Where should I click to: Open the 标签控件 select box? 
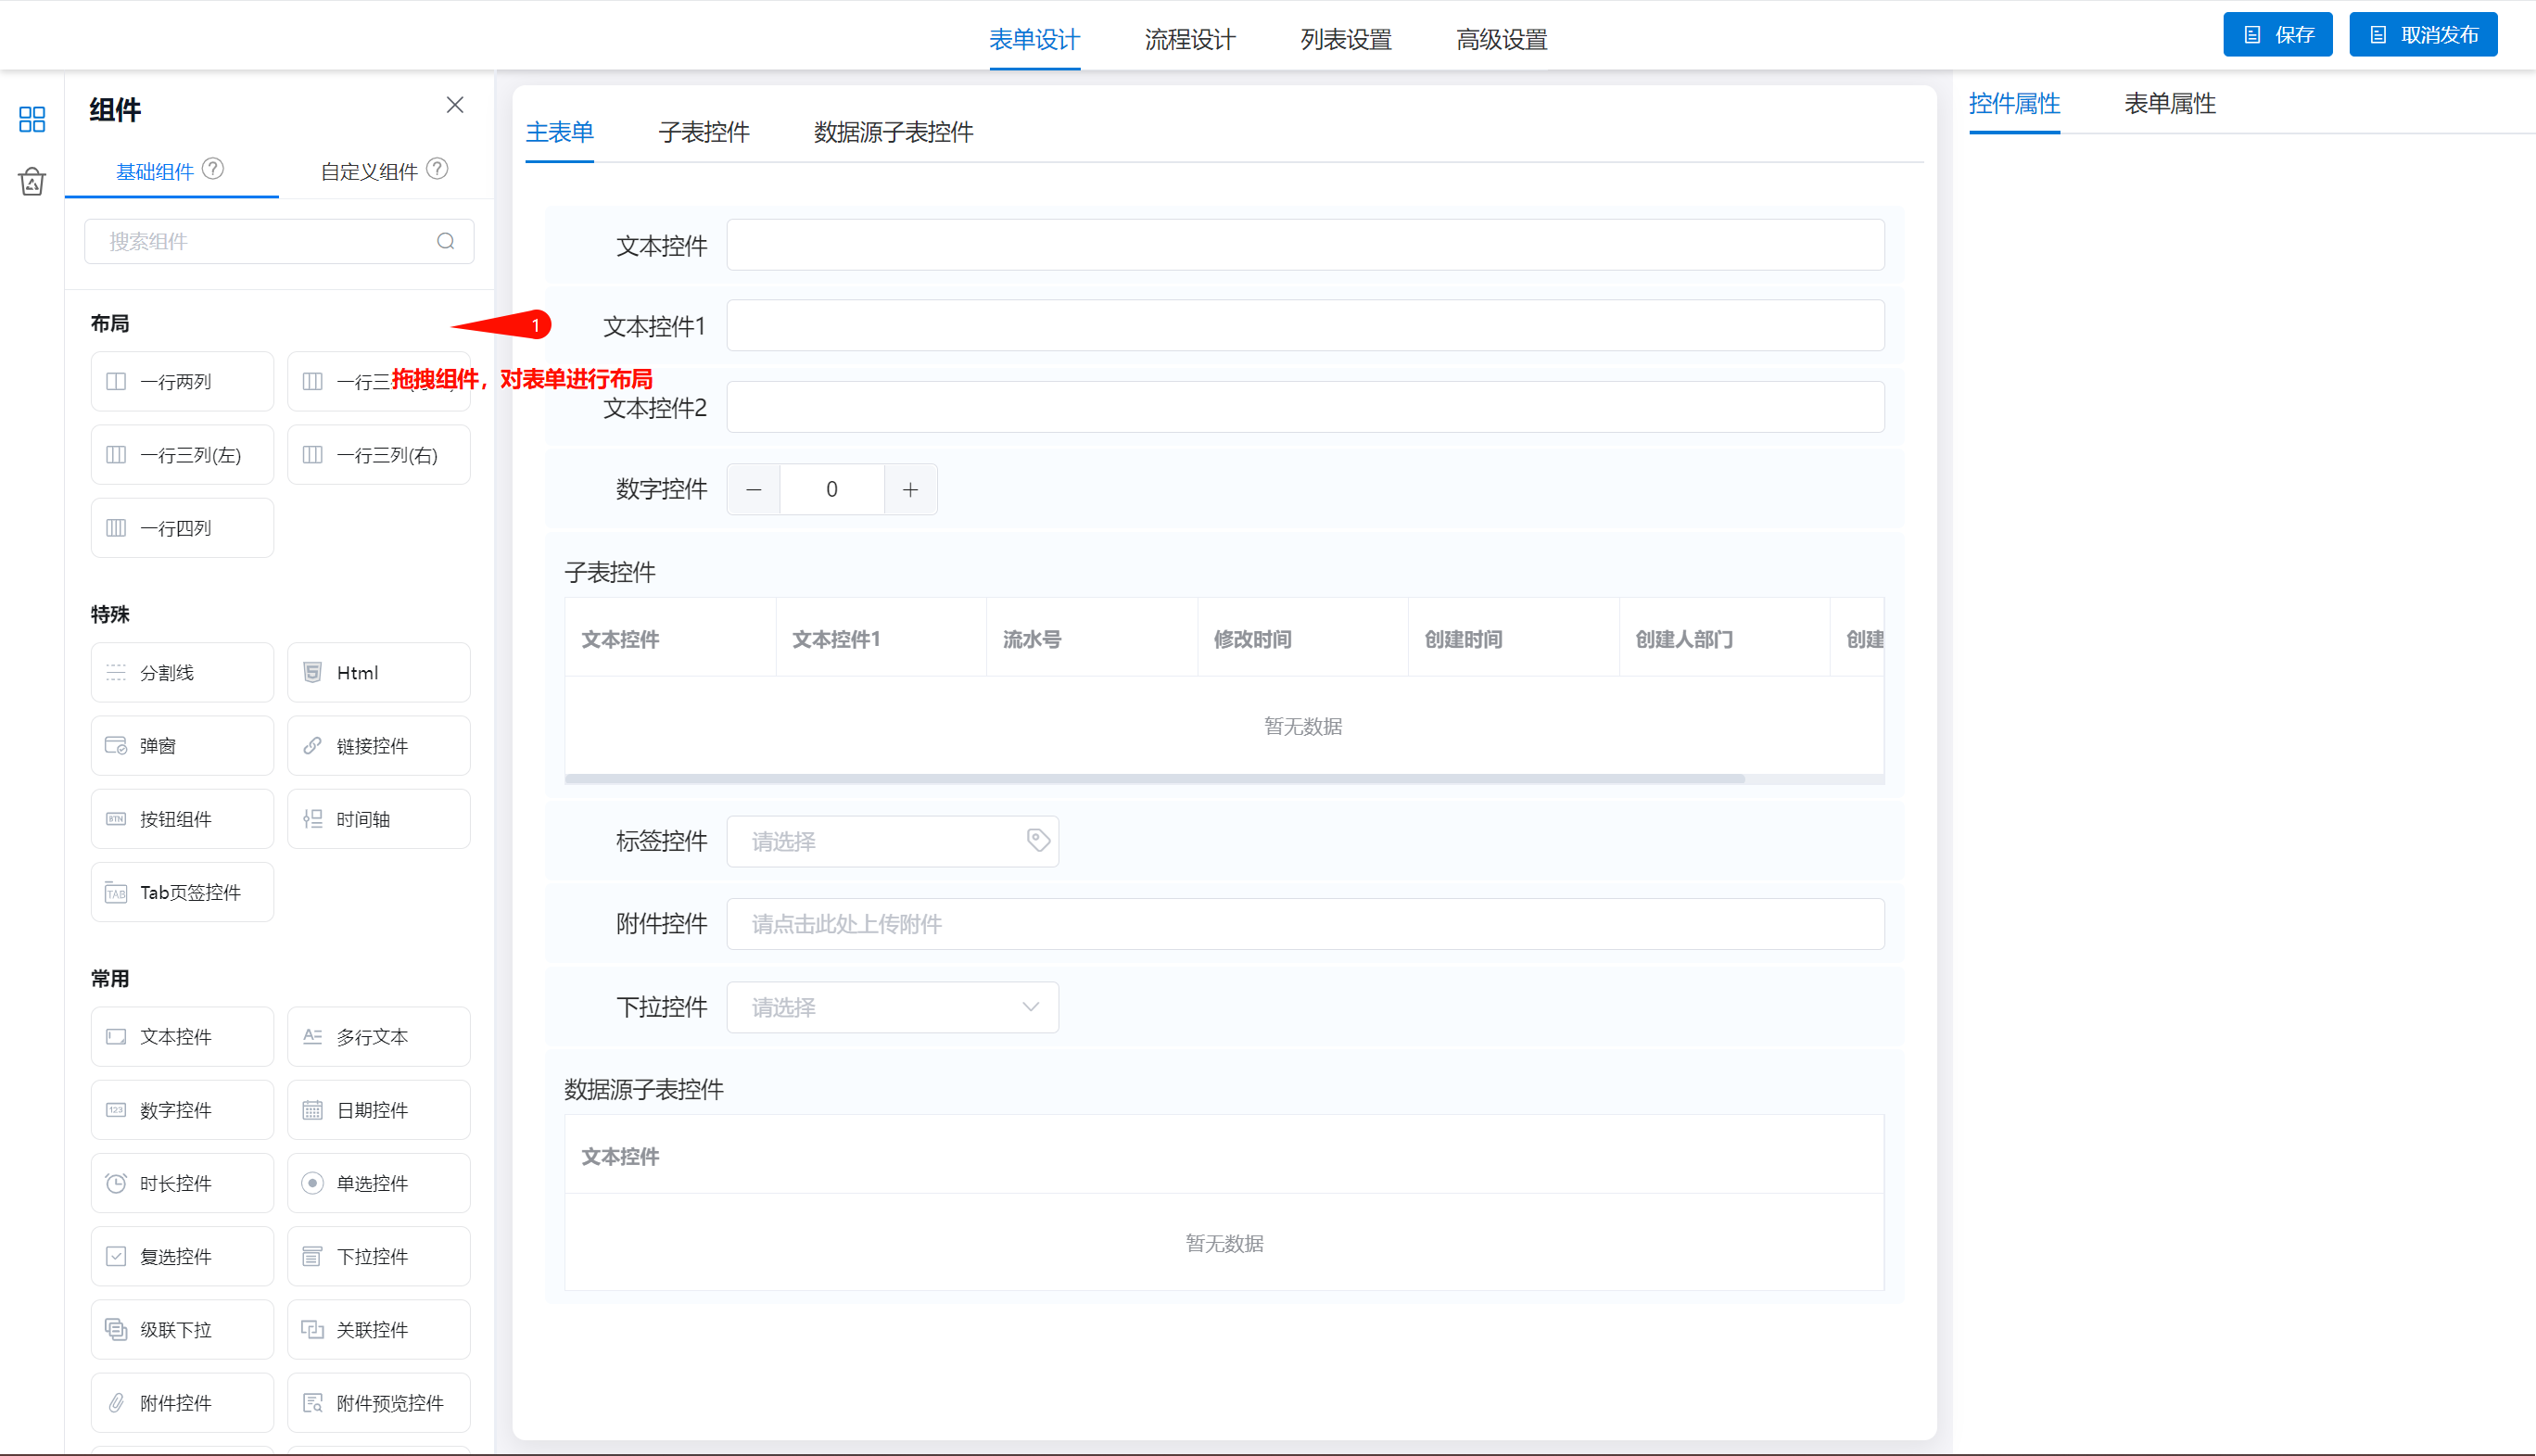click(x=880, y=841)
